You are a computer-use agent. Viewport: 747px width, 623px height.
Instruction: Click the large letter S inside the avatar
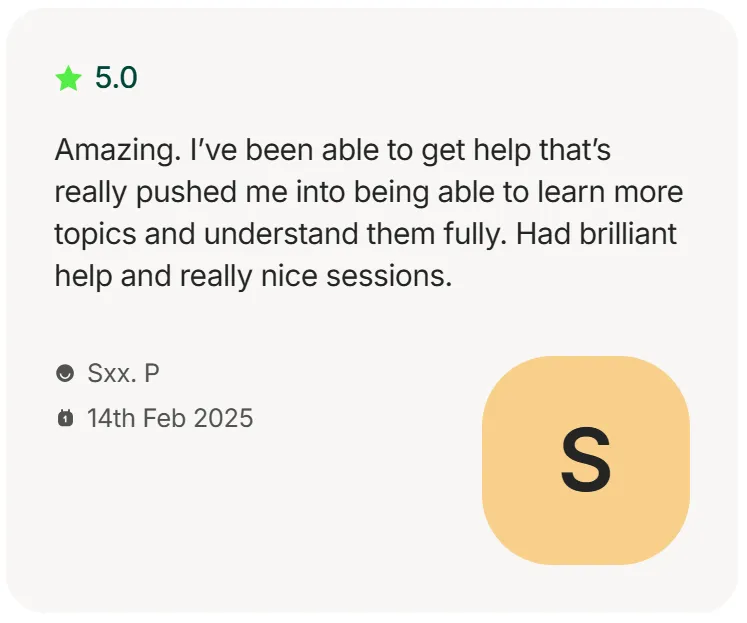click(x=585, y=460)
